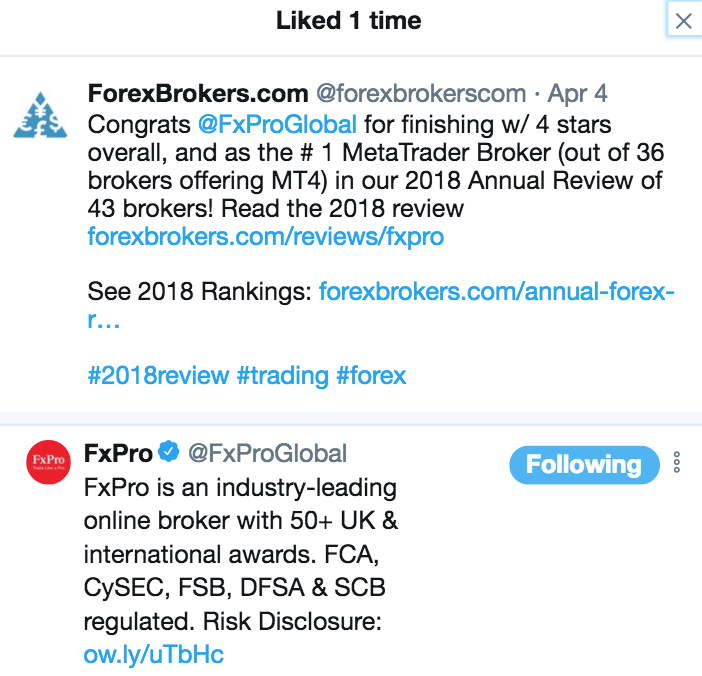Image resolution: width=702 pixels, height=676 pixels.
Task: Click the @forexbrokerscom handle
Action: [x=421, y=95]
